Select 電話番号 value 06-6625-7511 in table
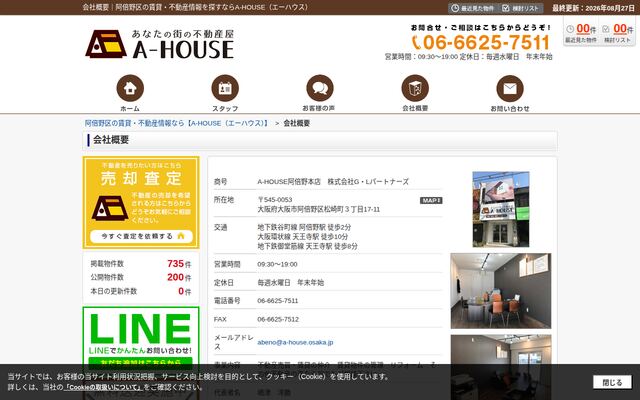640x400 pixels. 278,301
